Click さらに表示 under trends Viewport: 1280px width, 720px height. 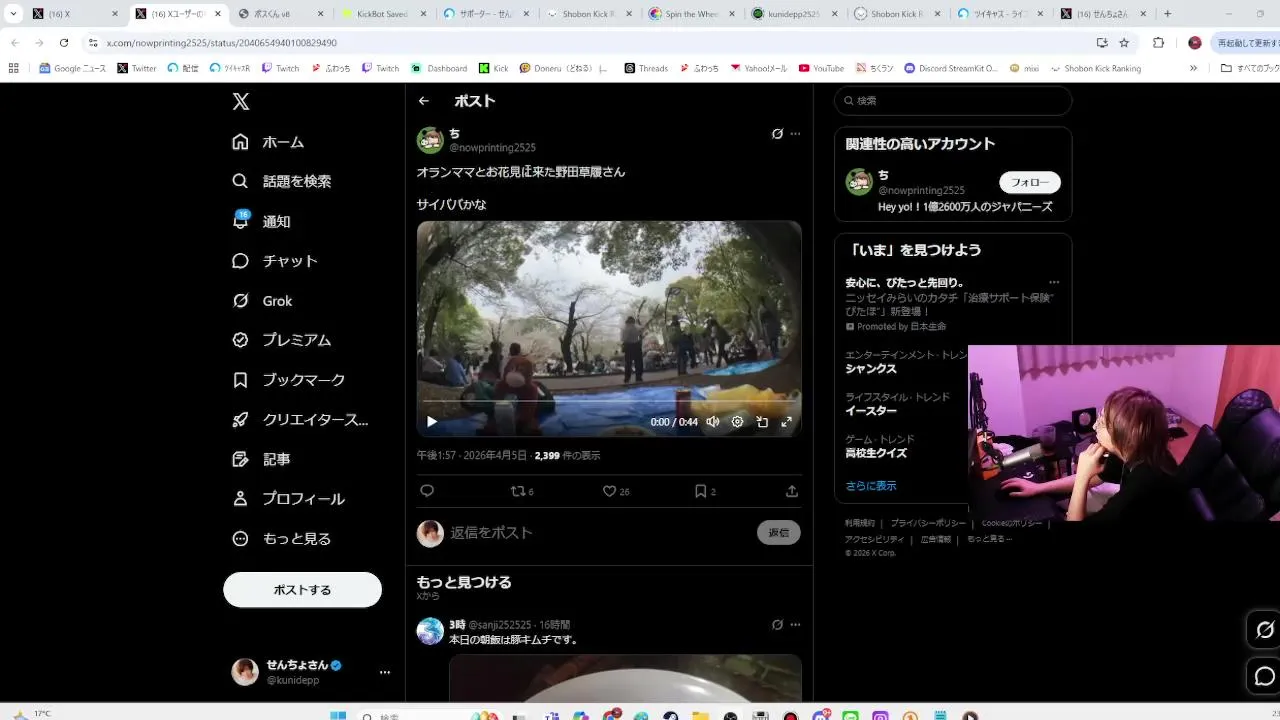click(871, 486)
